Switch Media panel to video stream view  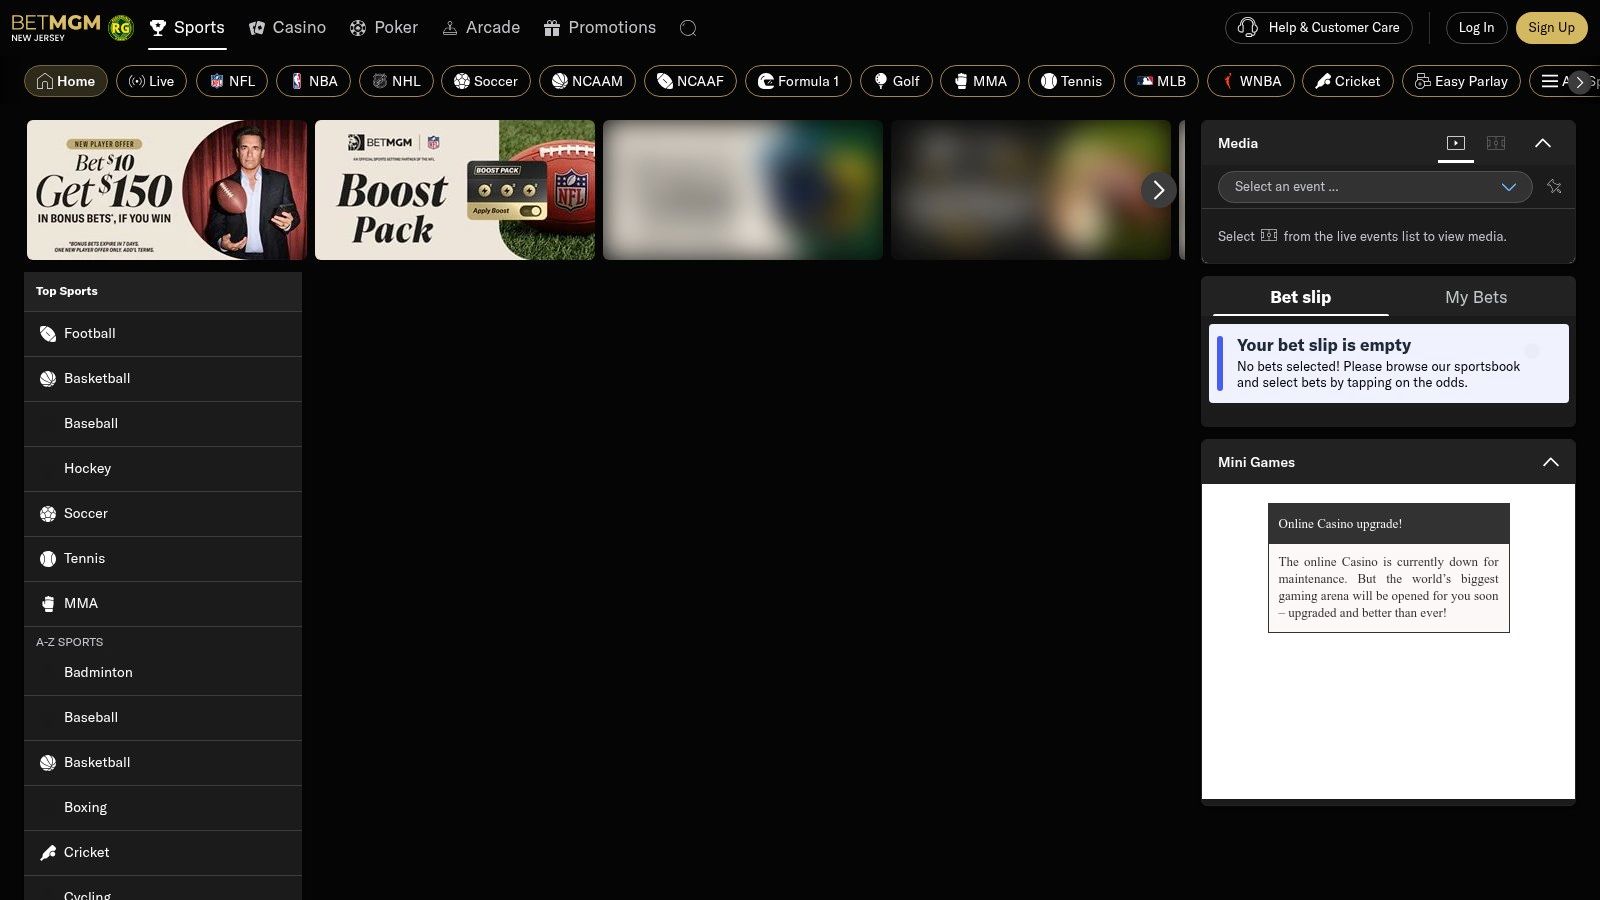pyautogui.click(x=1456, y=143)
